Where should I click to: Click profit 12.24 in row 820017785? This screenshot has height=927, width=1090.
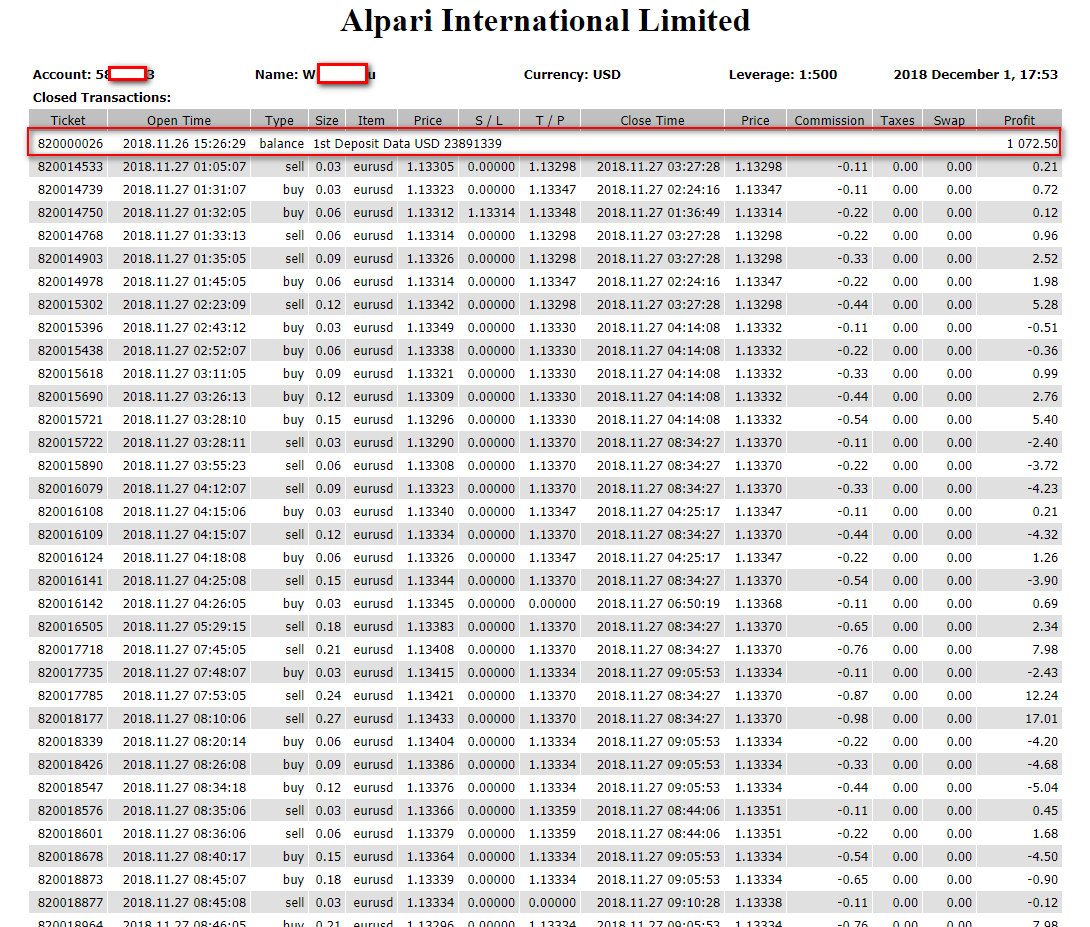[x=1041, y=695]
